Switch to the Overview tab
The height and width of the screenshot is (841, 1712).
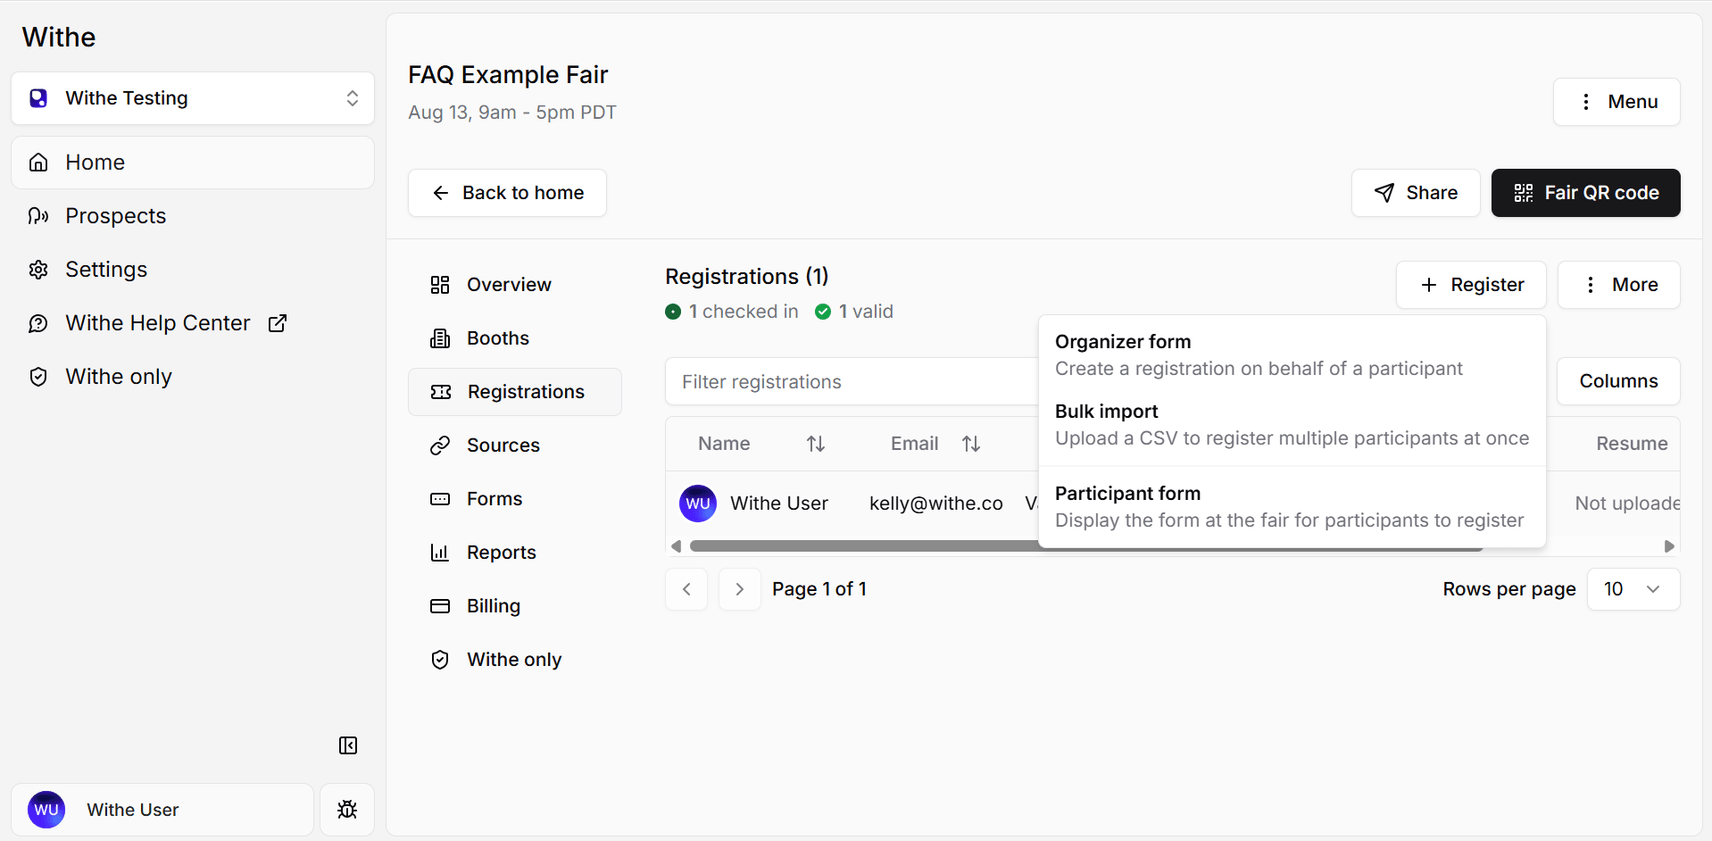pos(515,285)
